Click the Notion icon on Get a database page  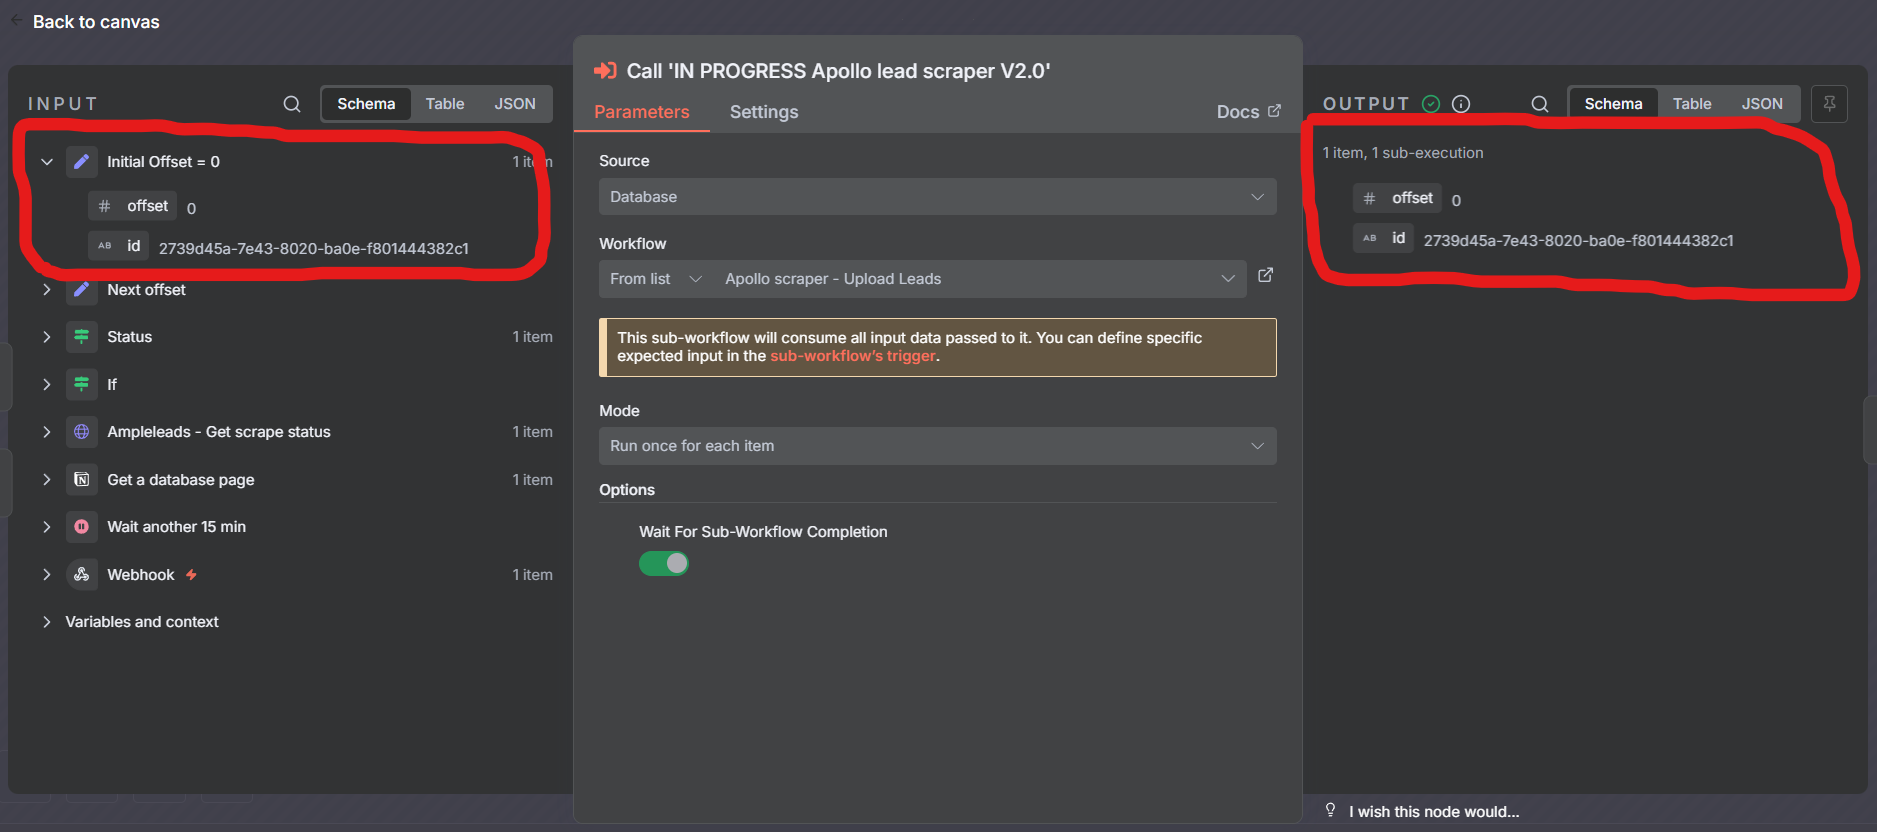point(81,479)
